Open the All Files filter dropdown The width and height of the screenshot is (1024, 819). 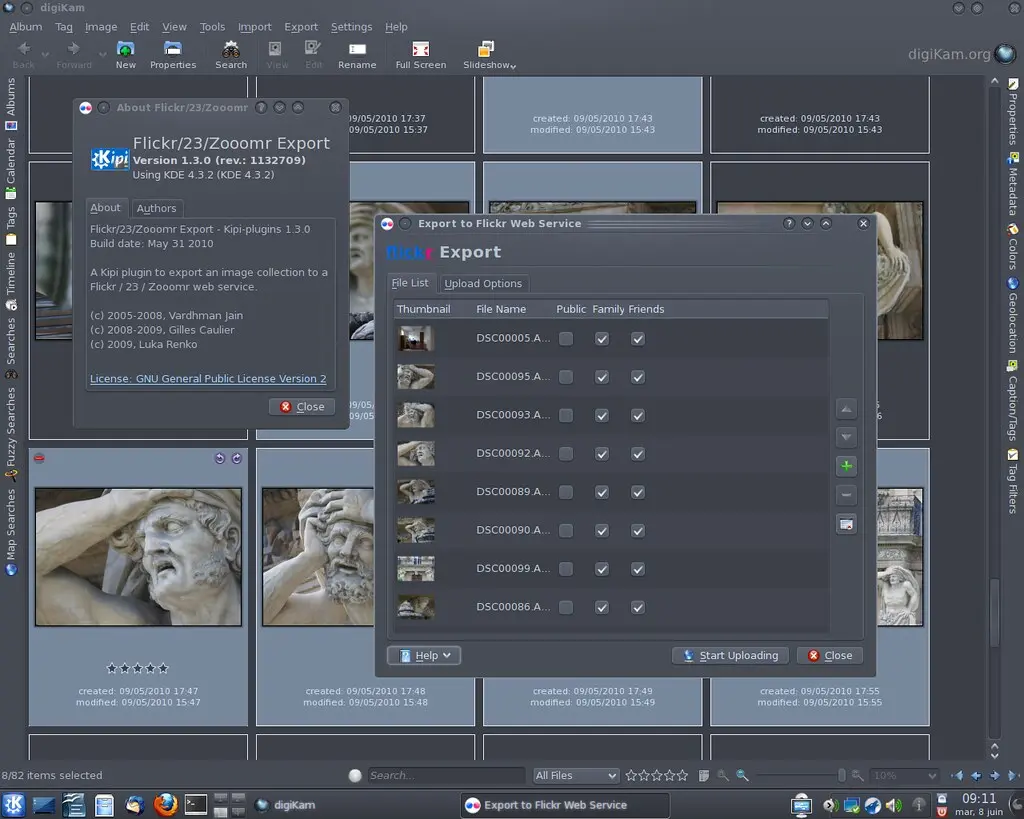[x=576, y=776]
